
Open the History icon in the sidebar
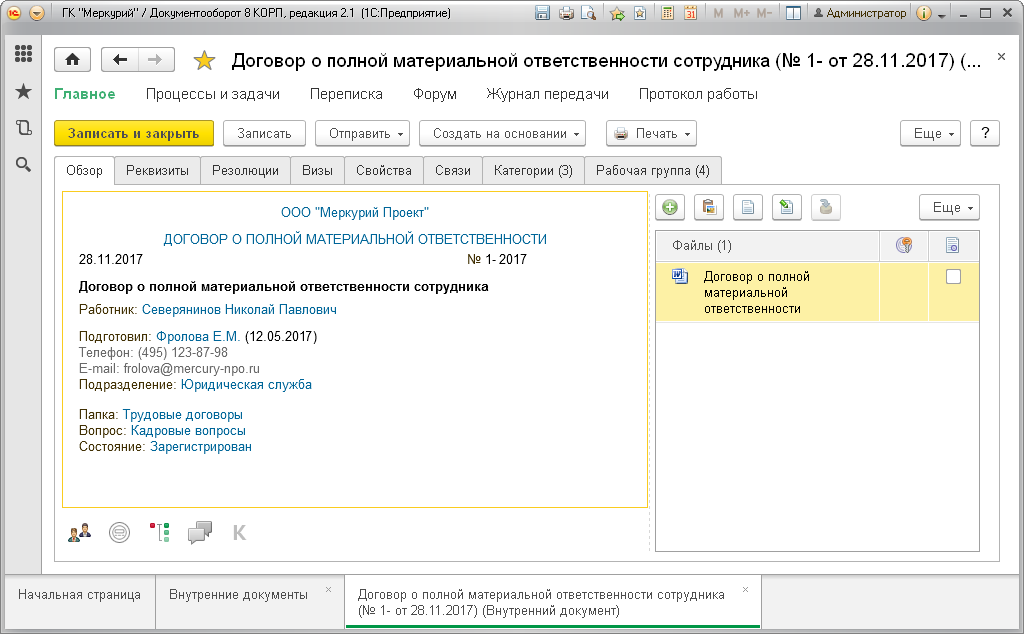pyautogui.click(x=24, y=128)
